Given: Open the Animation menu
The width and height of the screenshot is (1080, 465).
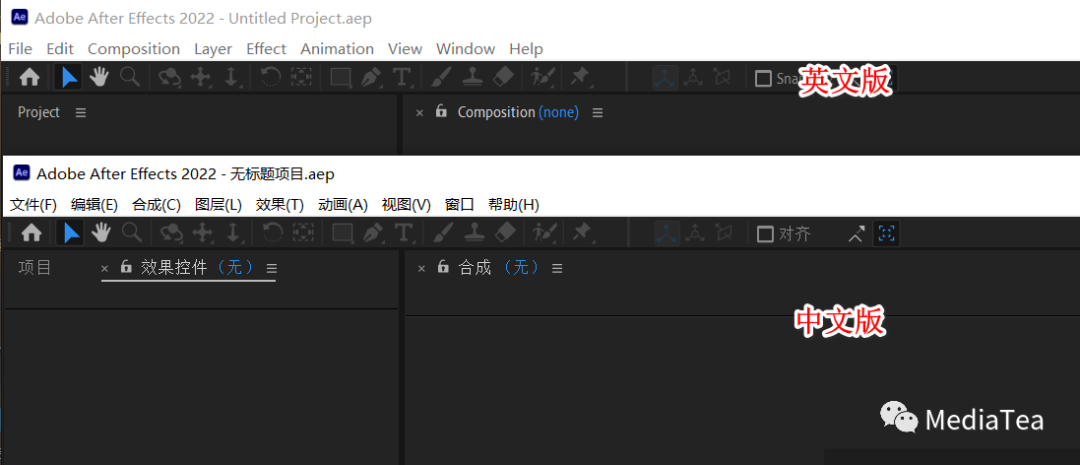Looking at the screenshot, I should point(337,49).
